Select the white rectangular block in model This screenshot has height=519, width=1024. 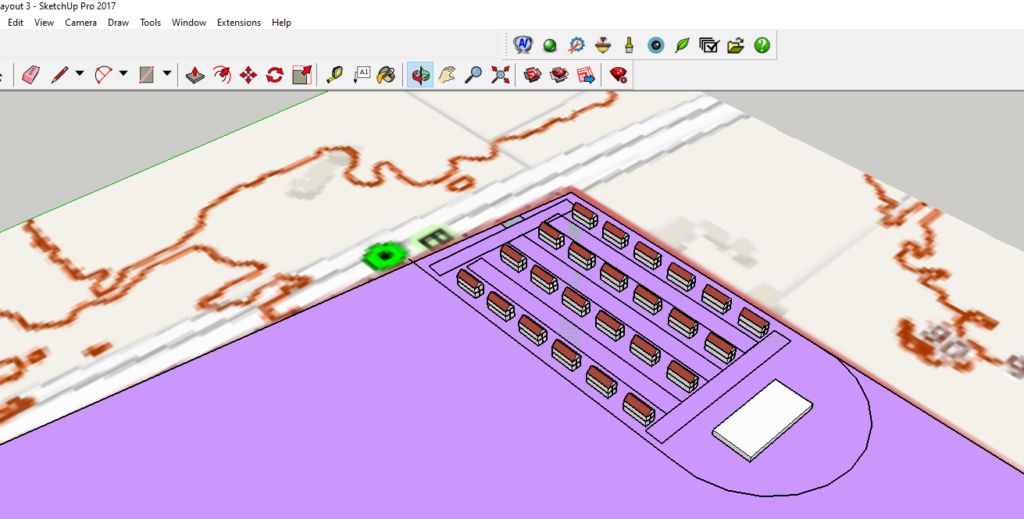(763, 419)
